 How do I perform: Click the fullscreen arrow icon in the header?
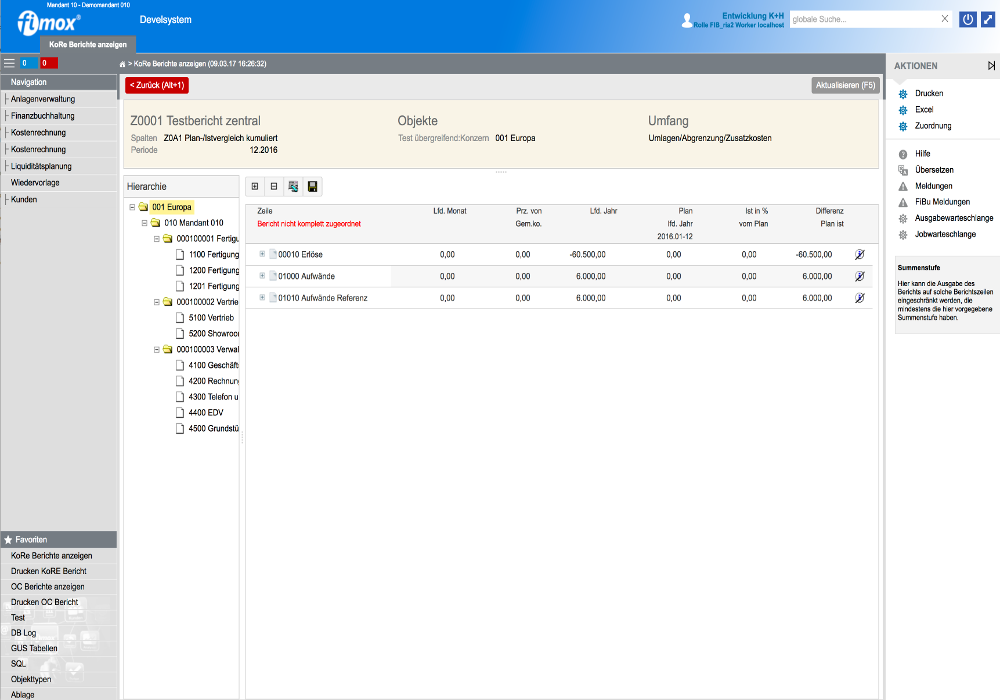[x=988, y=20]
